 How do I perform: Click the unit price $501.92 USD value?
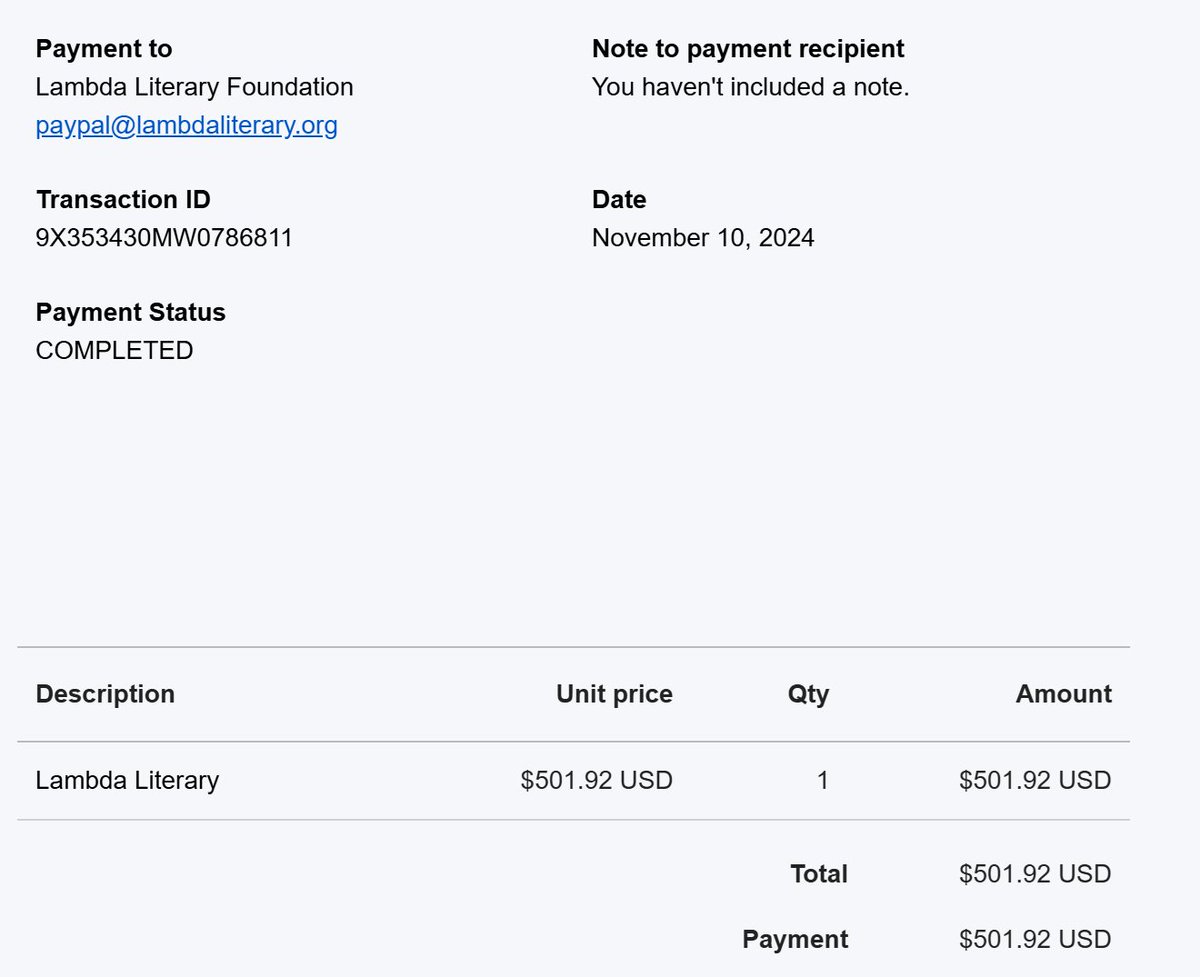click(597, 780)
